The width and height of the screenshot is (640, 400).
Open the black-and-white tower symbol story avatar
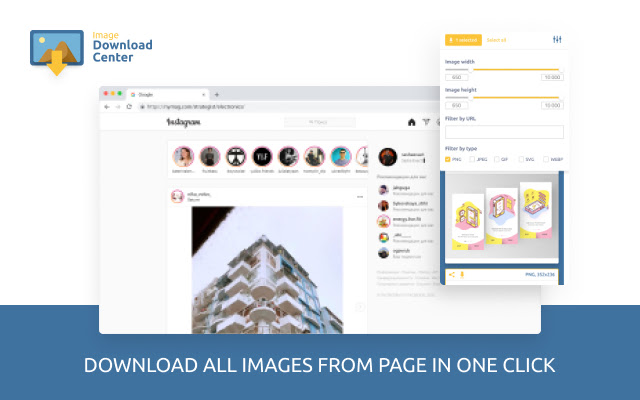(236, 157)
